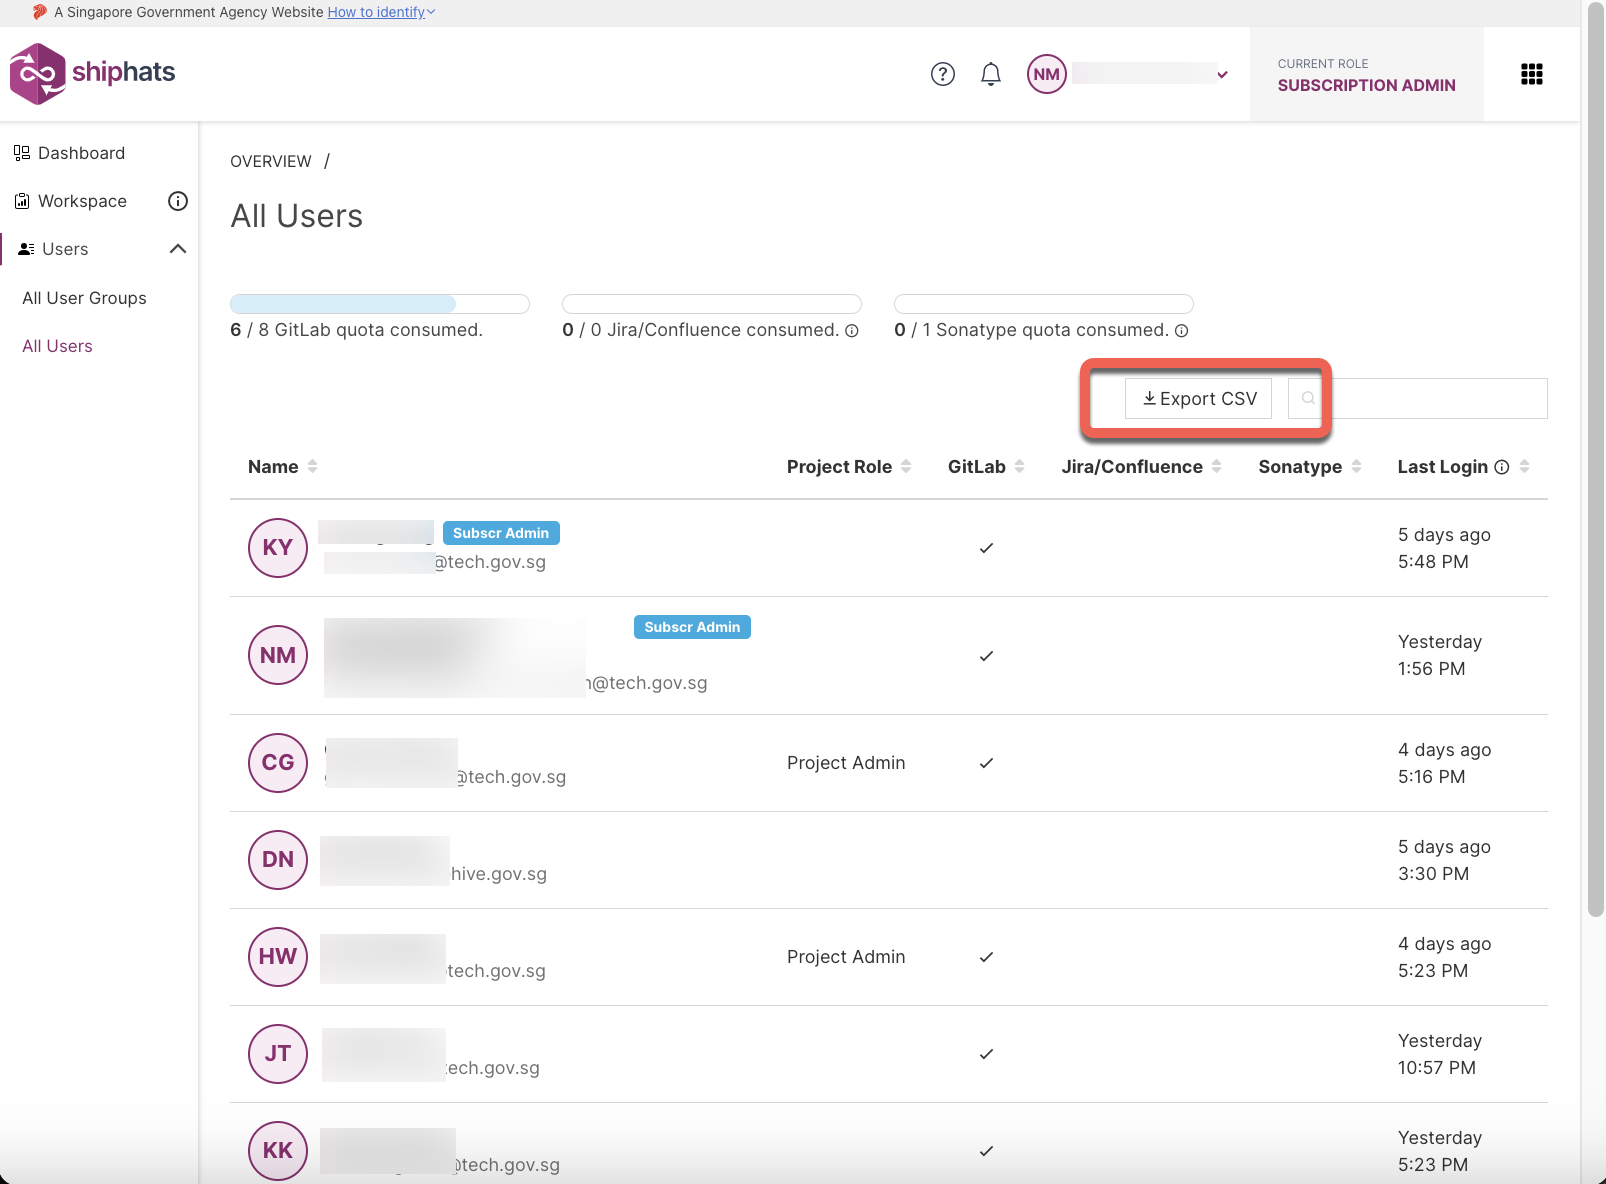Select All User Groups in sidebar
Screen dimensions: 1606x1184
[84, 298]
